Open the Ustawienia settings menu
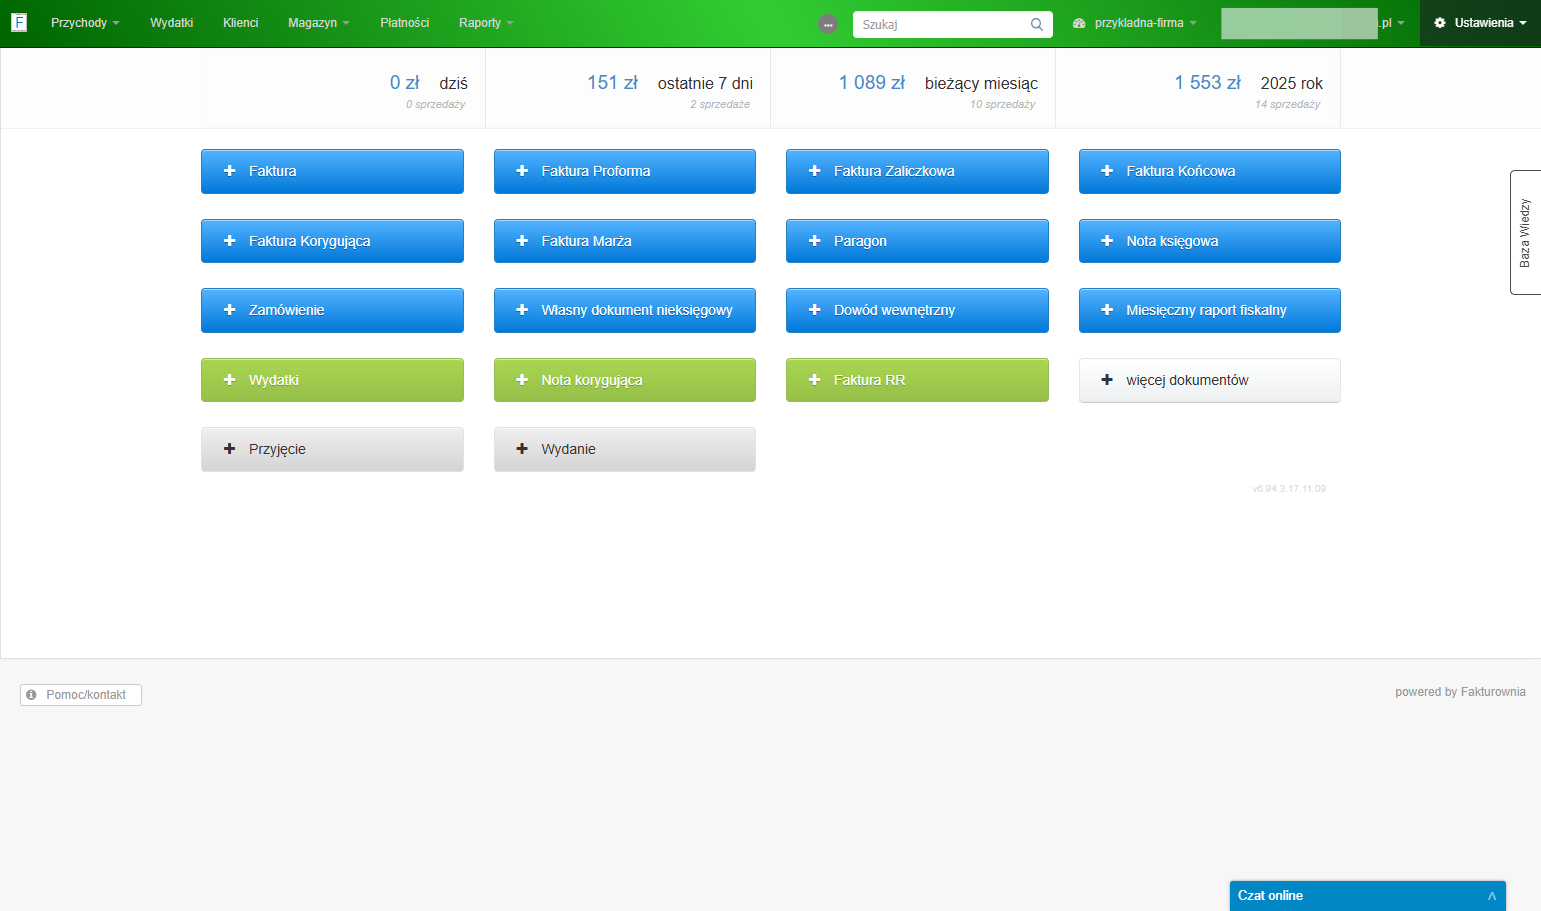Screen dimensions: 1541x911 tap(1480, 23)
